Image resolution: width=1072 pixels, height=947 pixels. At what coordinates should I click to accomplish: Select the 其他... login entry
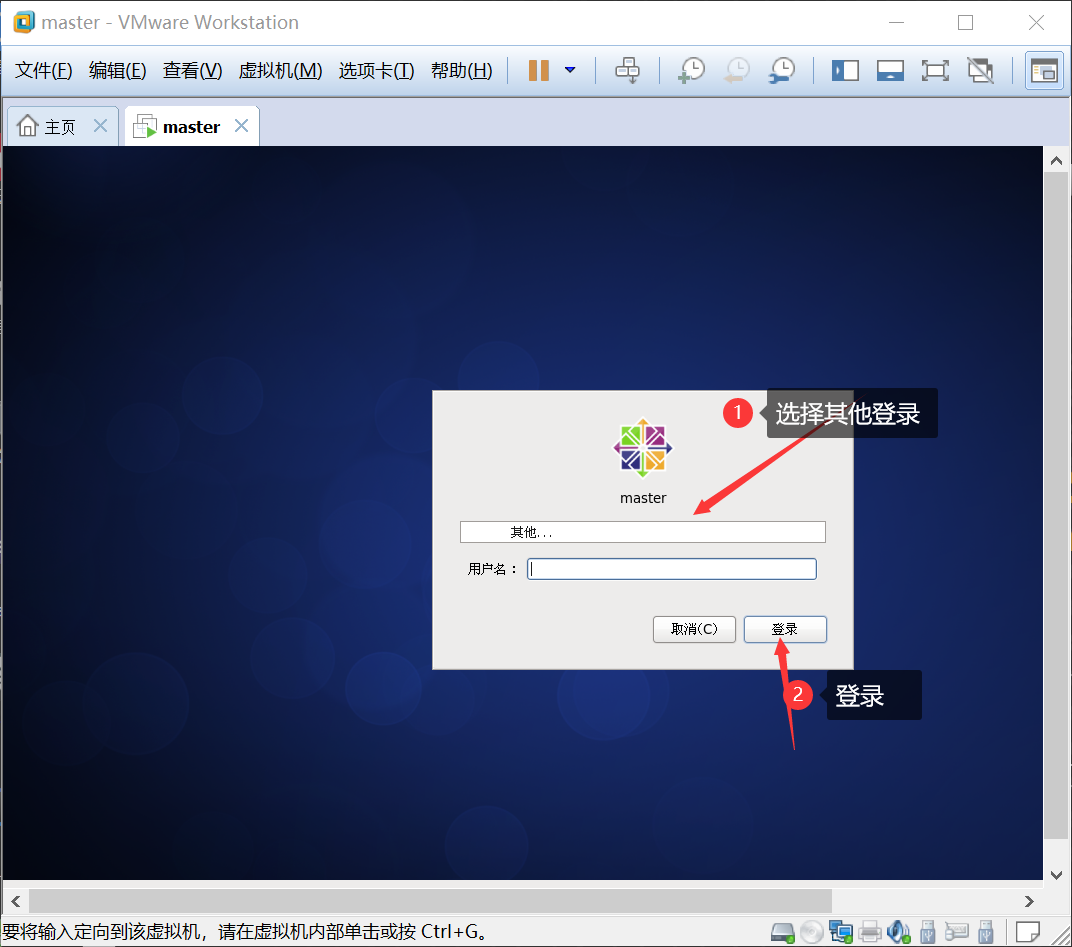643,532
